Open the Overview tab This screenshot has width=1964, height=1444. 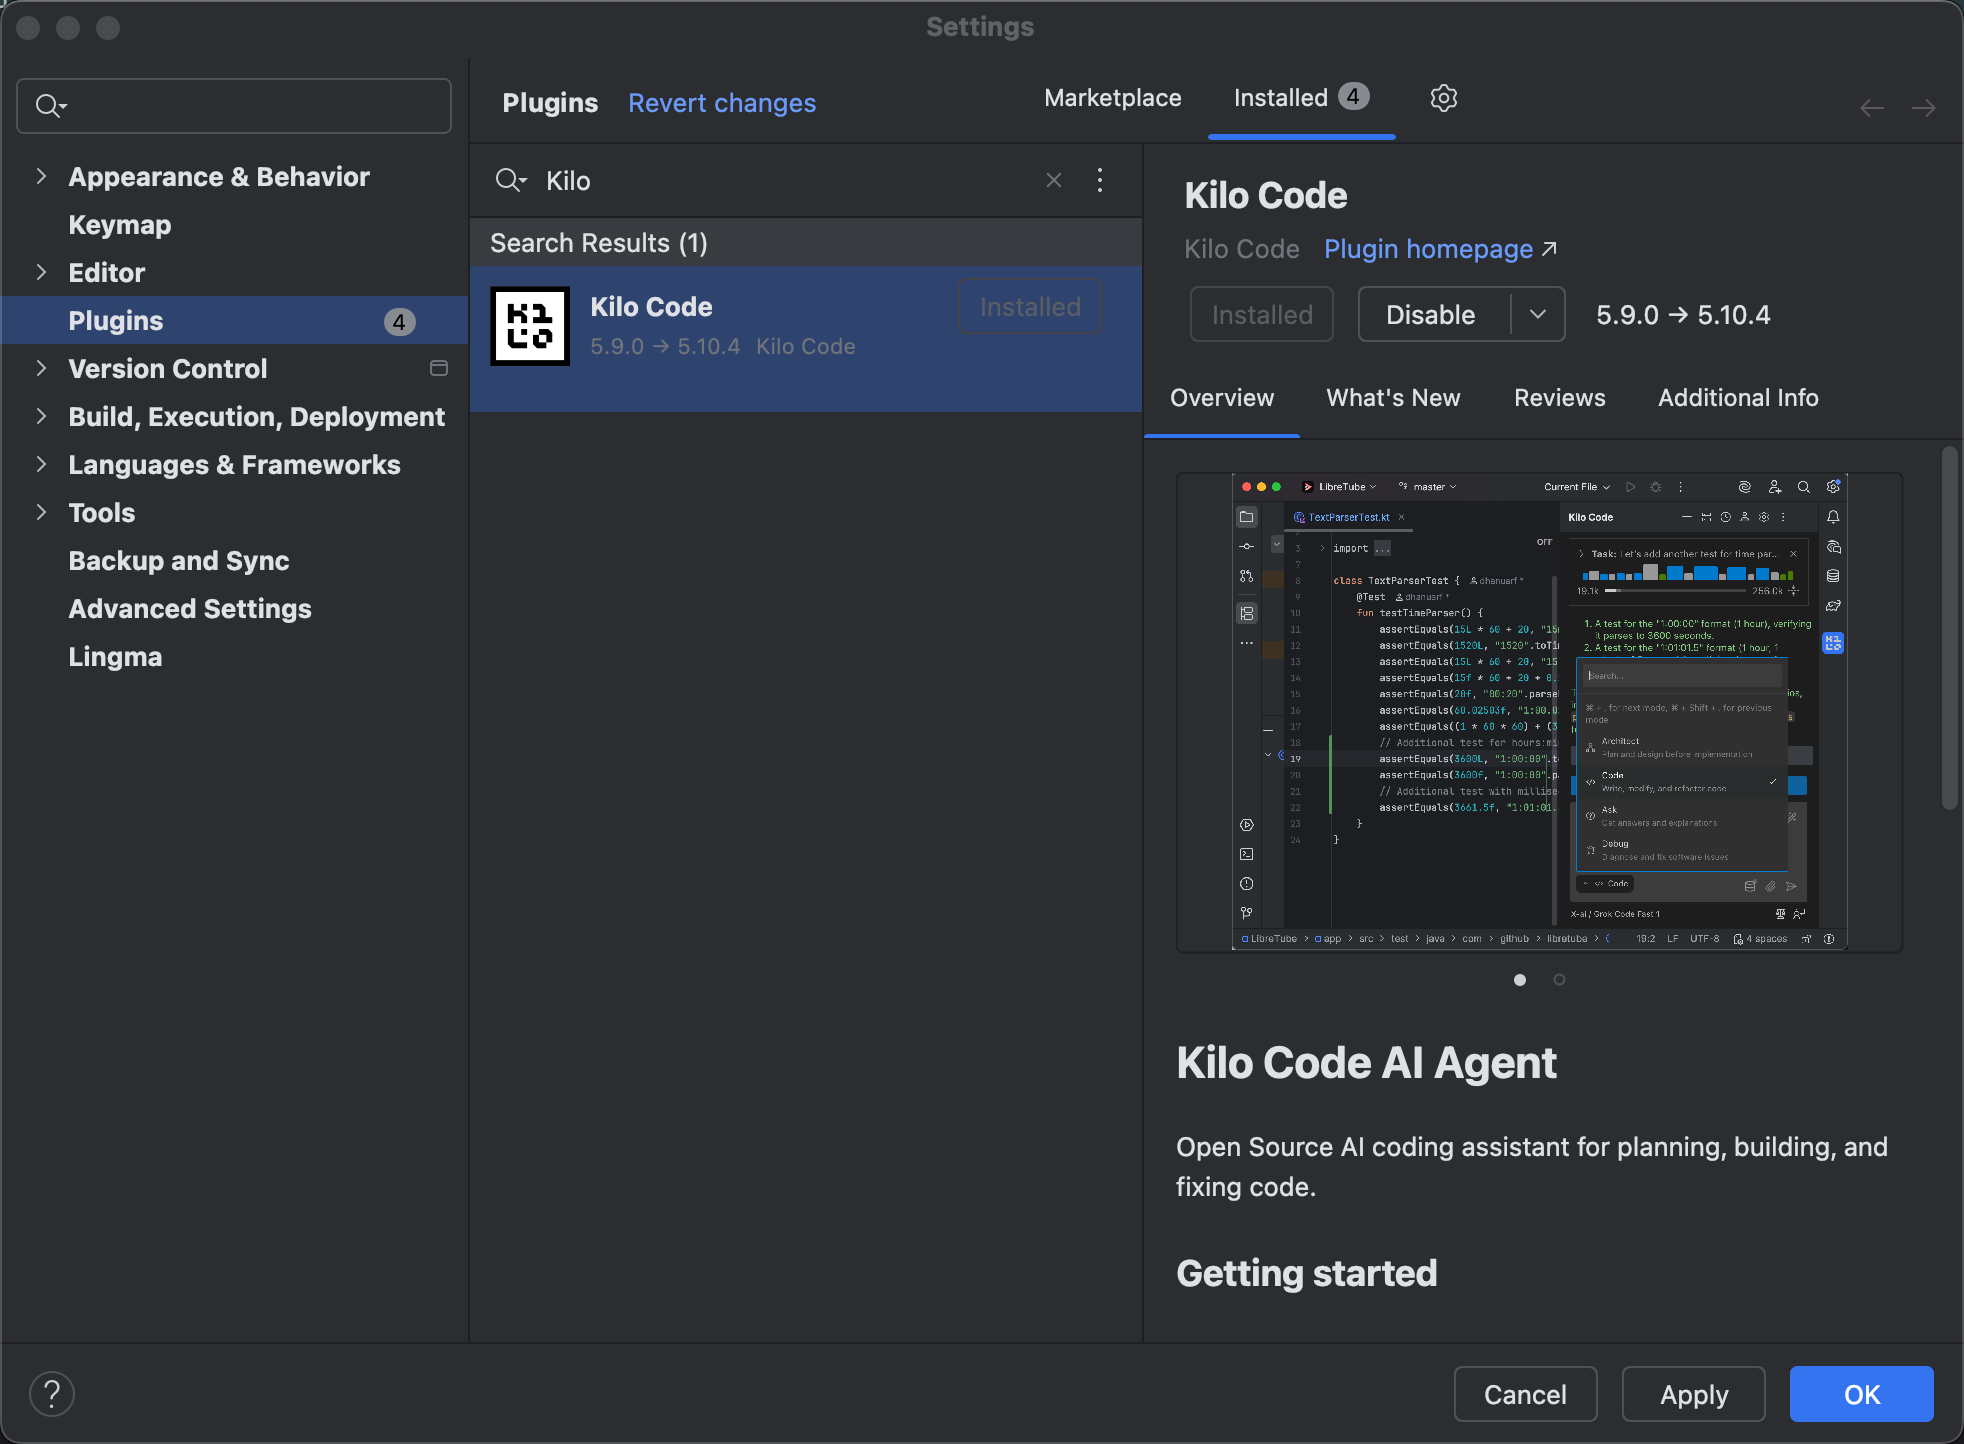(x=1222, y=398)
